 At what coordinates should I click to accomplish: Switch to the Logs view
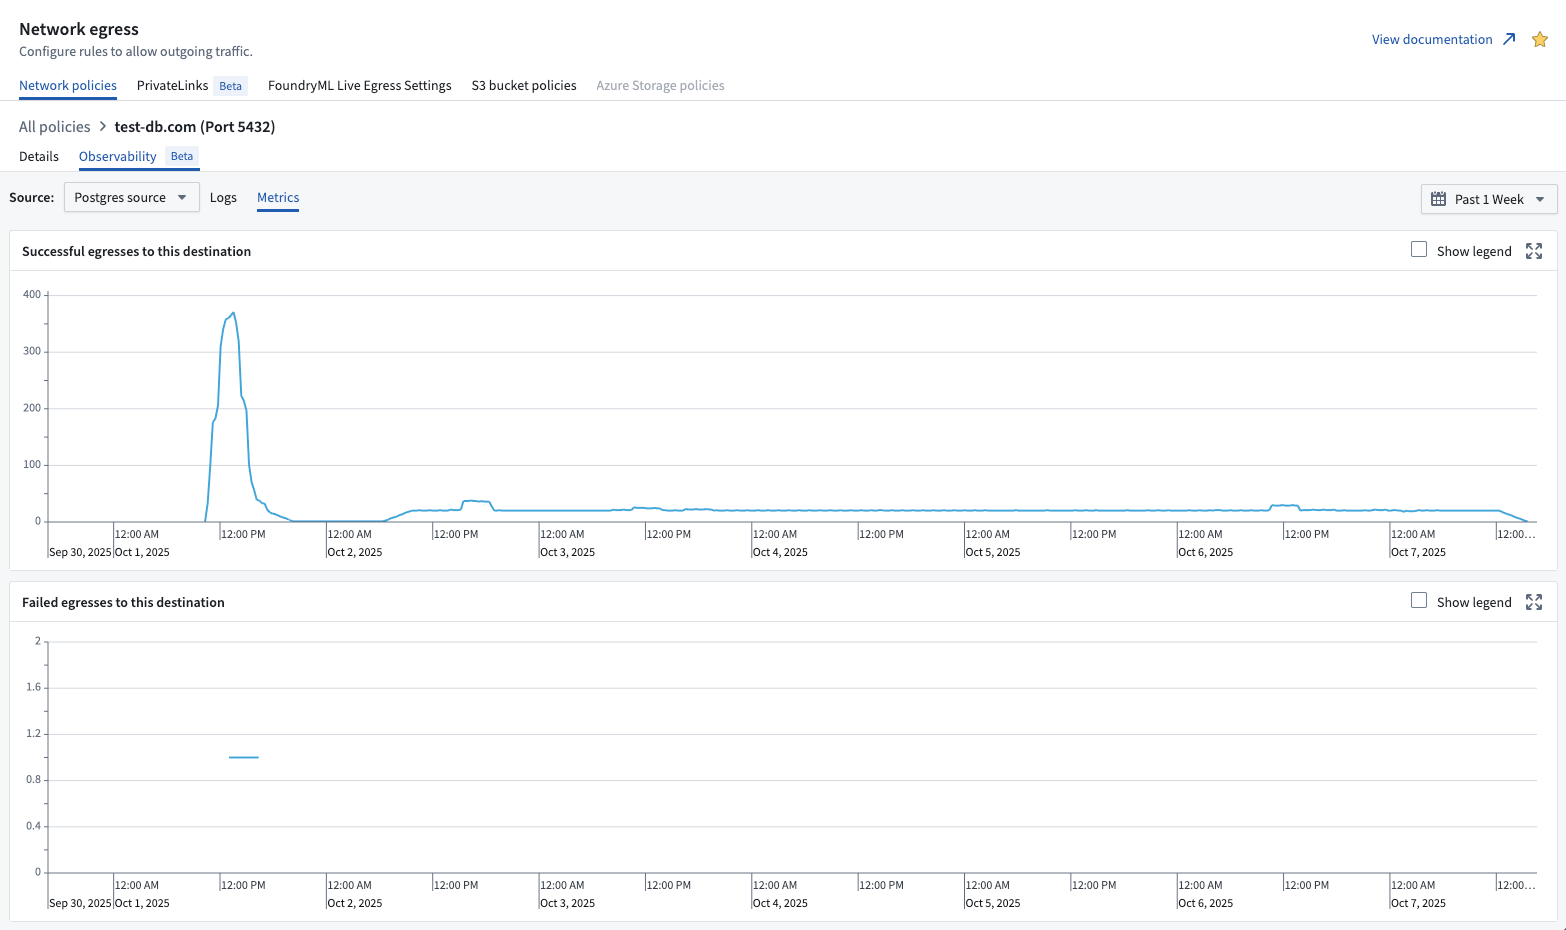(223, 198)
